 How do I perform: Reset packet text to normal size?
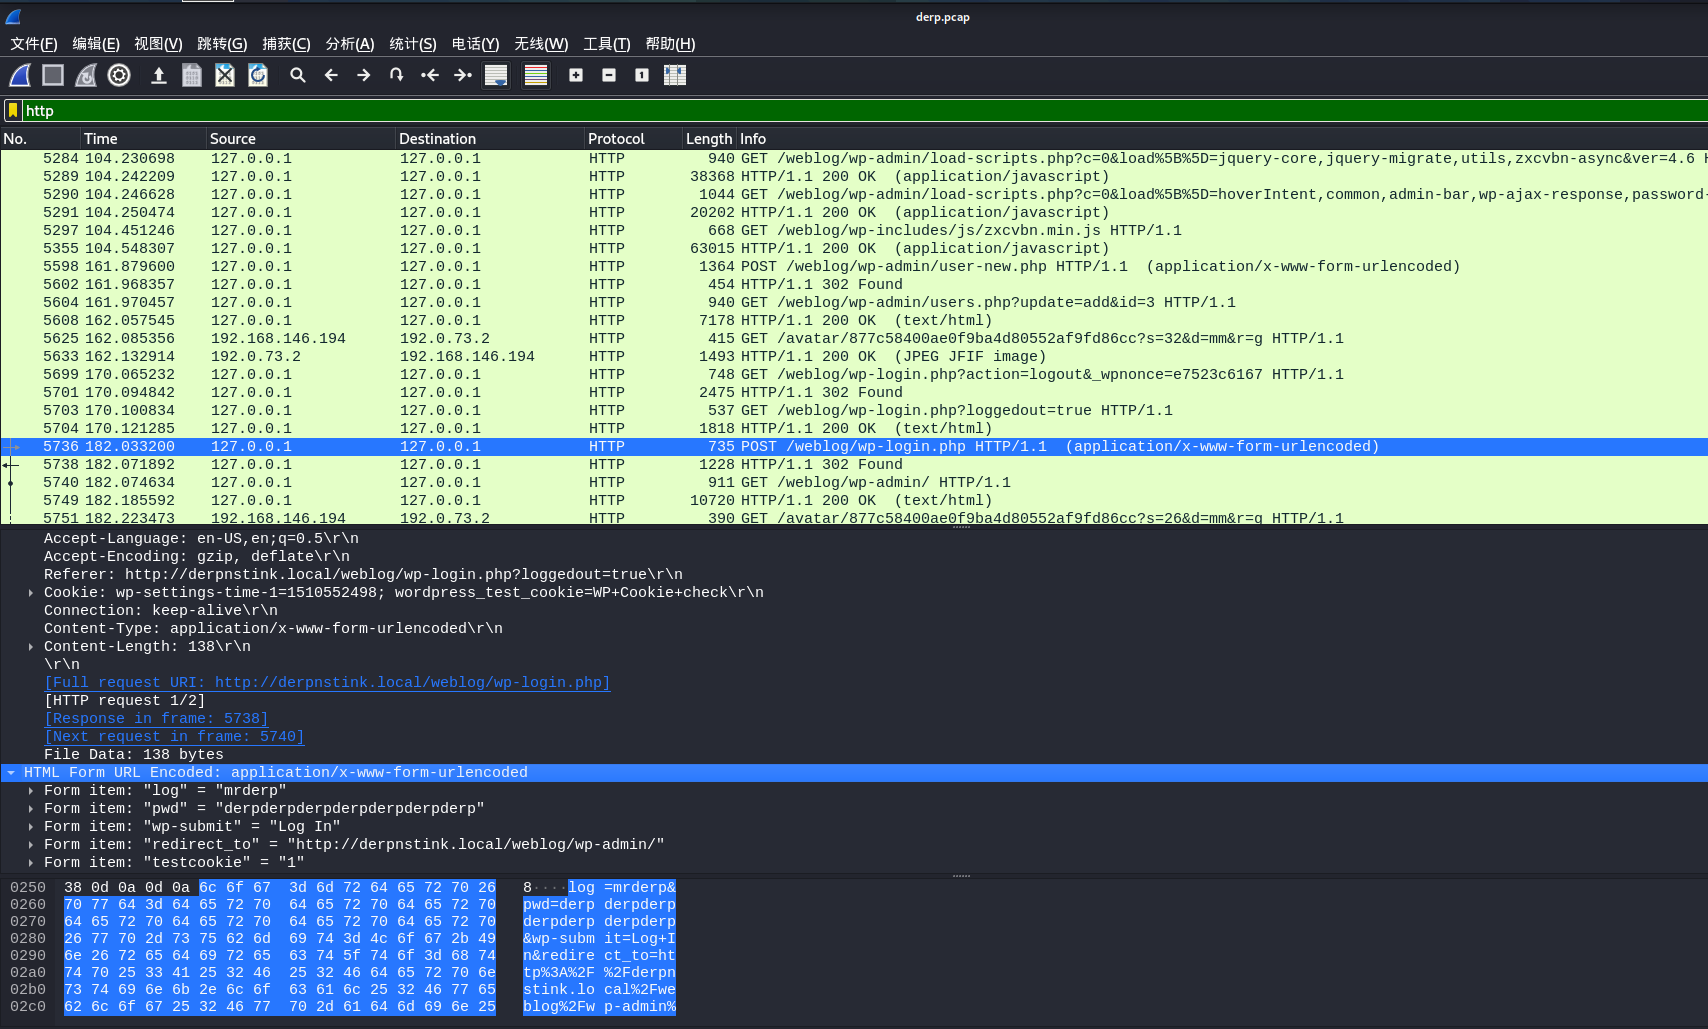pos(642,75)
